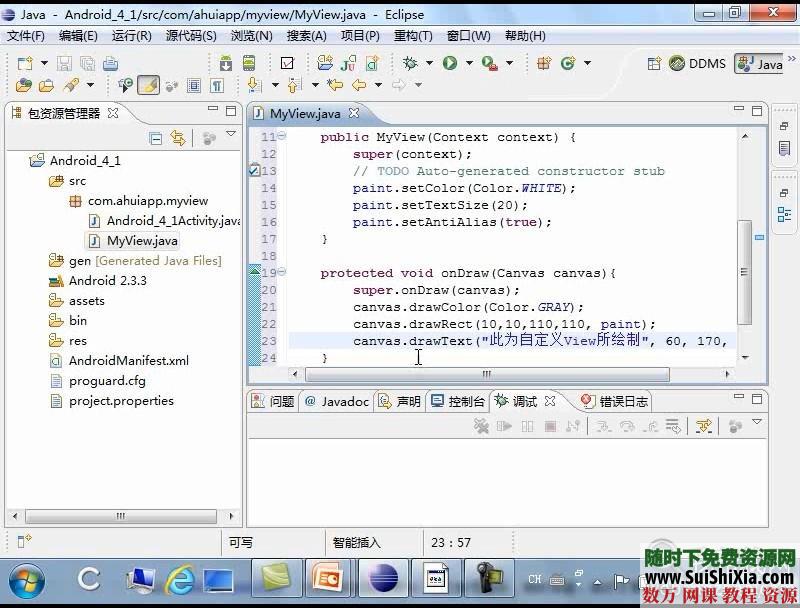Viewport: 800px width, 608px height.
Task: Click the DDMS perspective button
Action: (x=697, y=63)
